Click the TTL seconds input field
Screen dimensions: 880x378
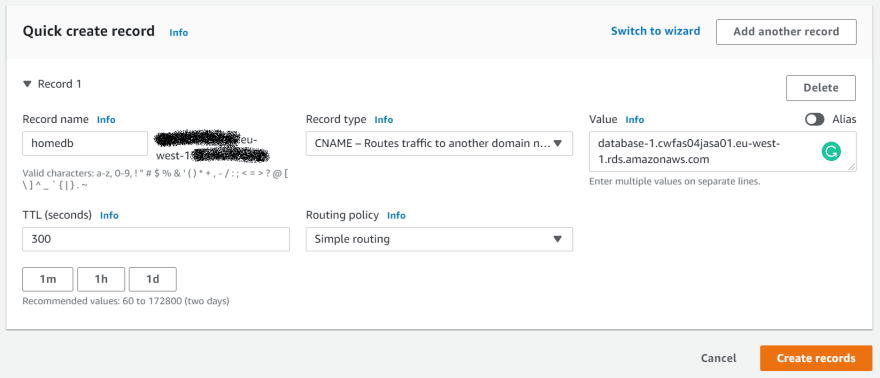point(156,239)
